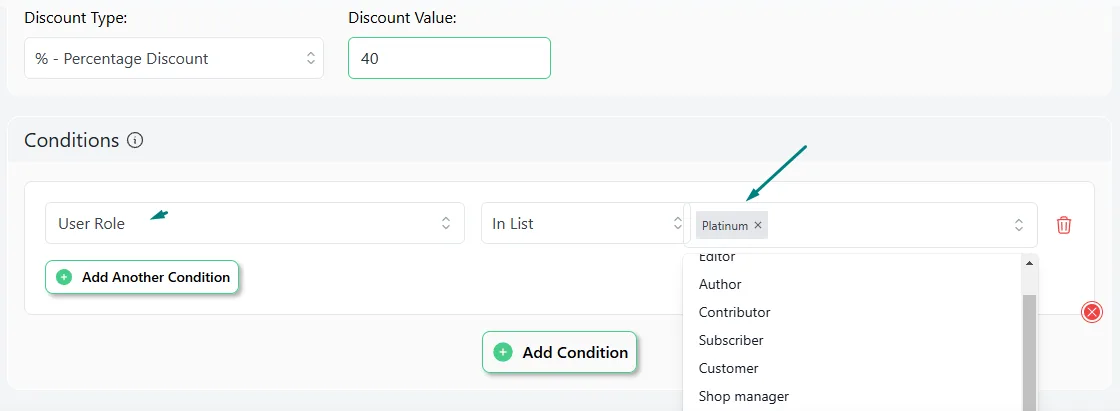The image size is (1120, 411).
Task: Remove the Platinum tag with its X
Action: point(758,225)
